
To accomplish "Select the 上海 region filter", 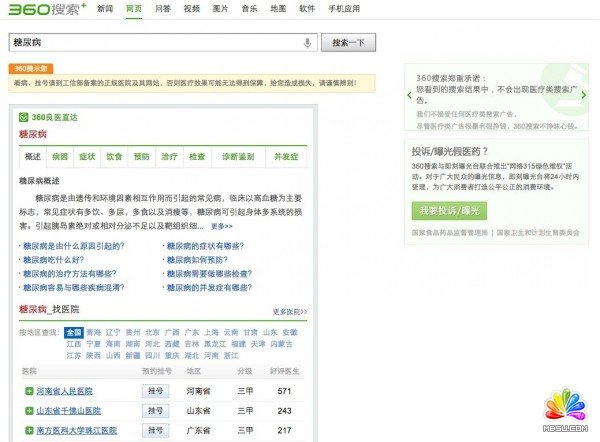I will pyautogui.click(x=211, y=332).
